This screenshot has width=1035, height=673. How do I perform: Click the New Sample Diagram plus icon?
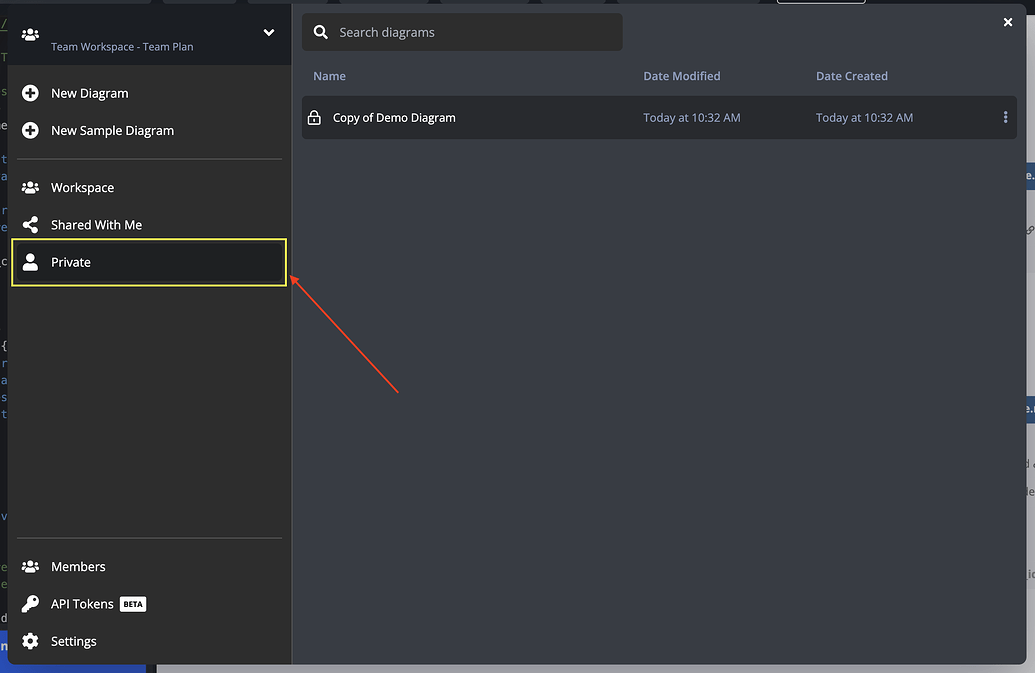(31, 130)
